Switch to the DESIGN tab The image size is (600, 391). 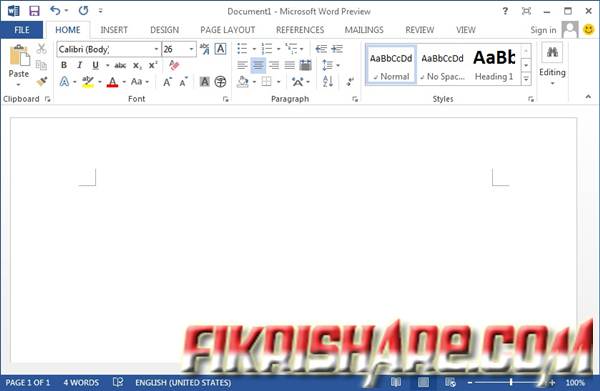[165, 30]
